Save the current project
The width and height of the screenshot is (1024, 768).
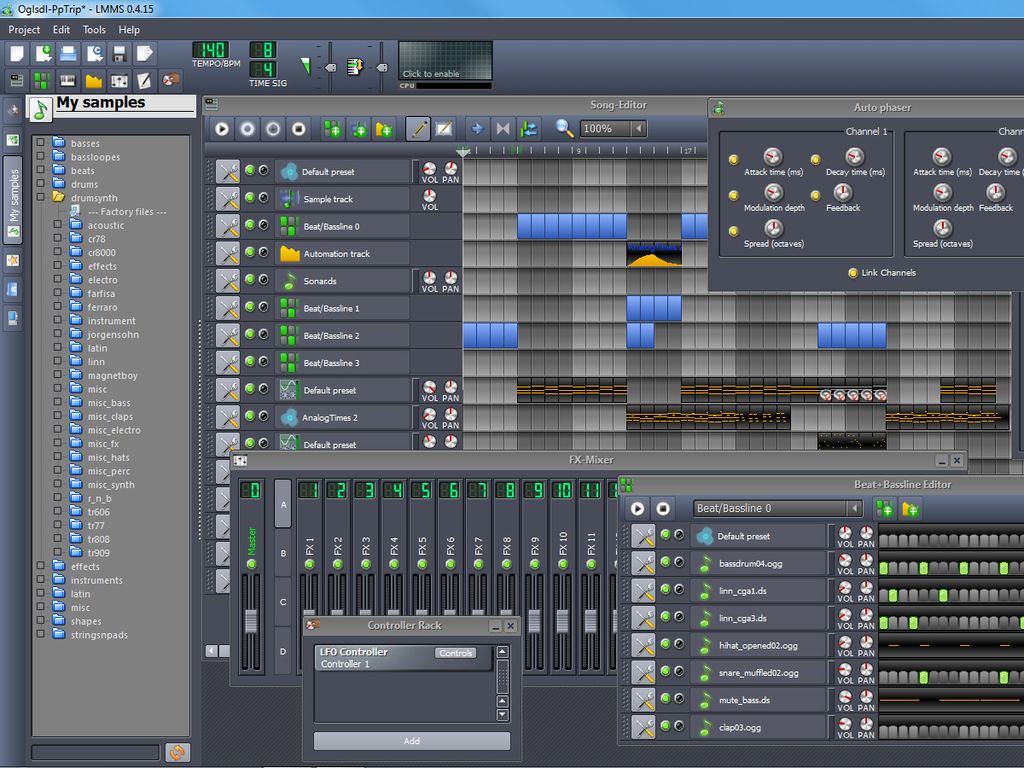tap(119, 52)
